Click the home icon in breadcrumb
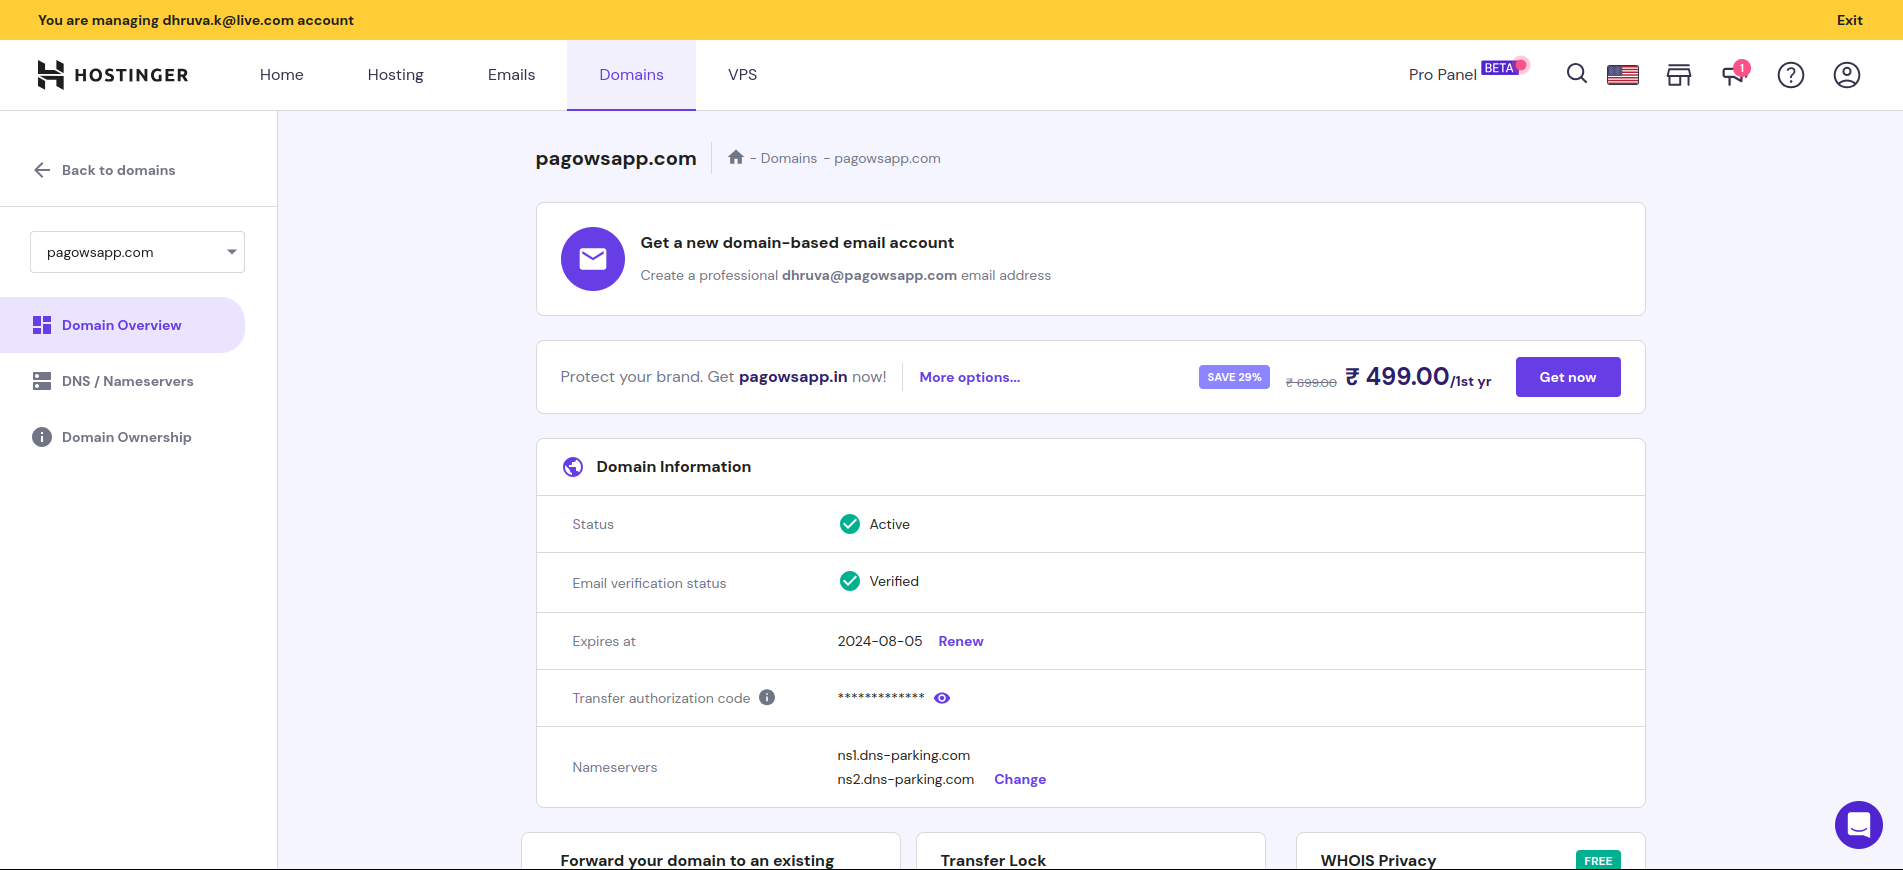The height and width of the screenshot is (870, 1903). click(736, 158)
